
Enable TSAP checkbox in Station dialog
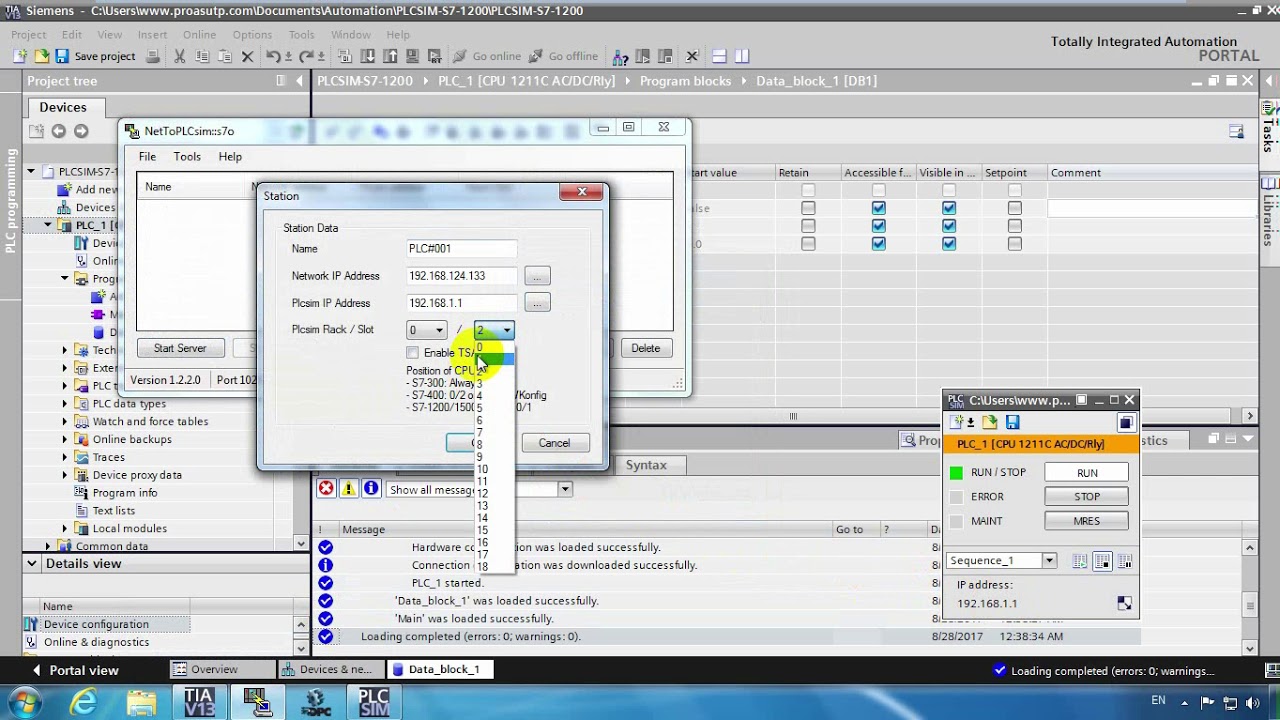(x=412, y=353)
